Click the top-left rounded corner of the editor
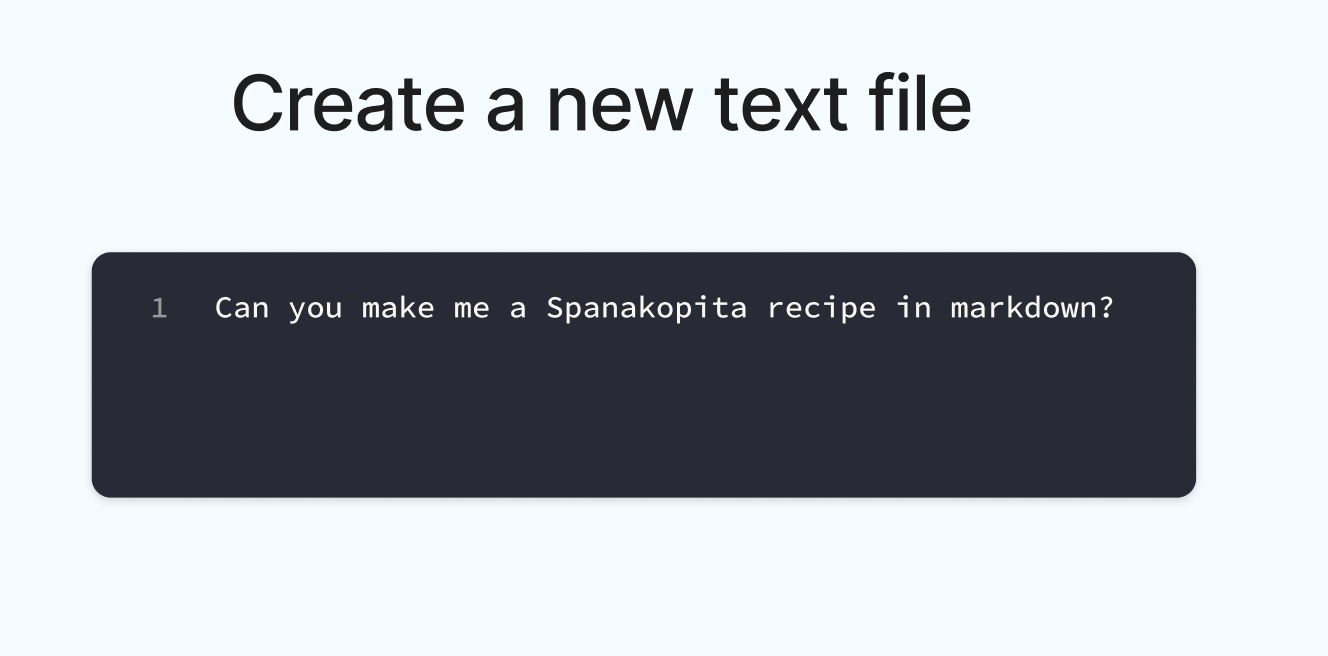Viewport: 1328px width, 656px height. (x=105, y=263)
